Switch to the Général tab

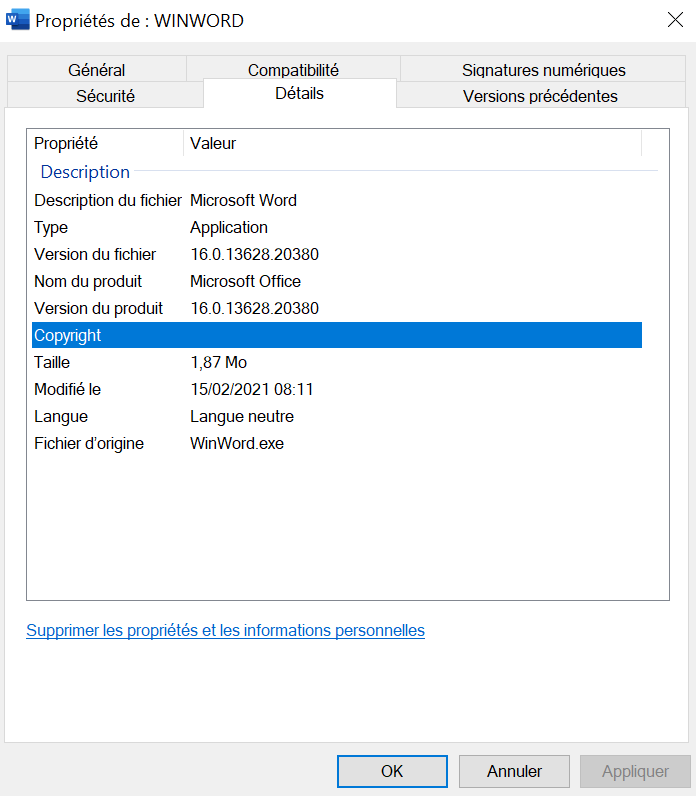pyautogui.click(x=96, y=70)
